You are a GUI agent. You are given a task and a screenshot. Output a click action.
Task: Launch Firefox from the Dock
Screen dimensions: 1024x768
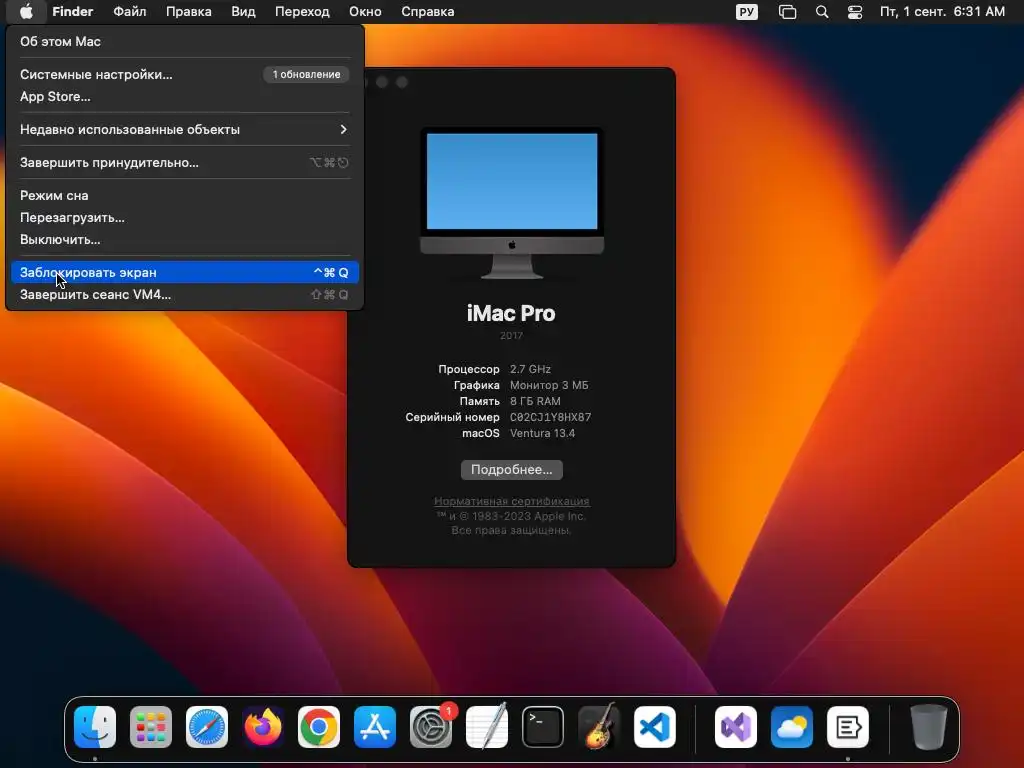click(x=263, y=726)
